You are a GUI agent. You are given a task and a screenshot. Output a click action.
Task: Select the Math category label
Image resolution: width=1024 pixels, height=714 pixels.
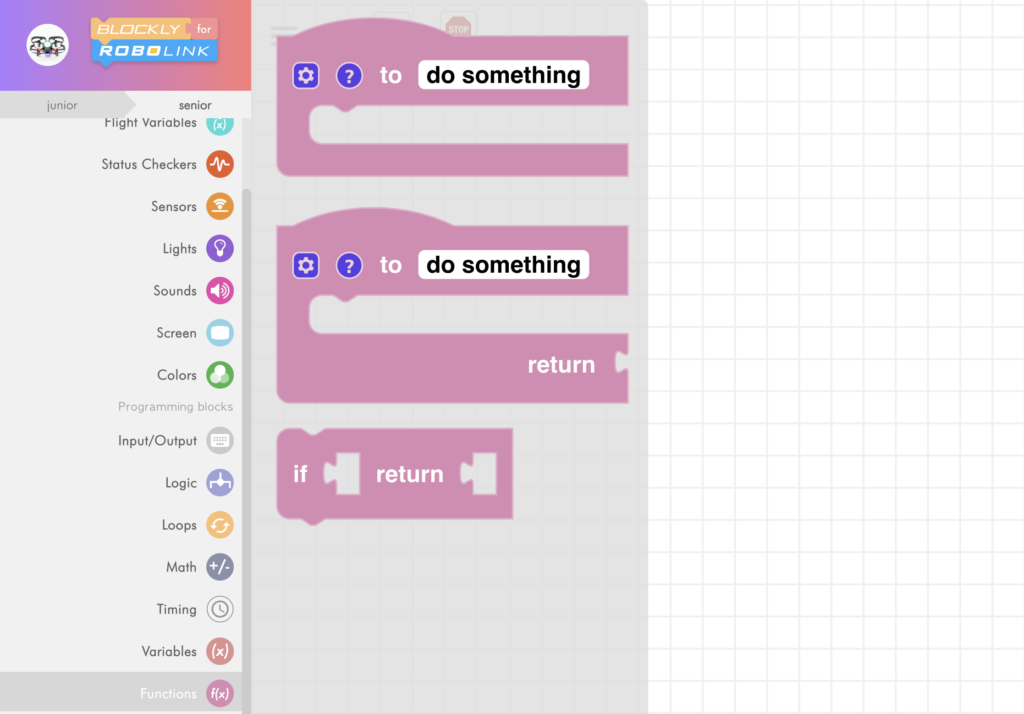coord(181,567)
